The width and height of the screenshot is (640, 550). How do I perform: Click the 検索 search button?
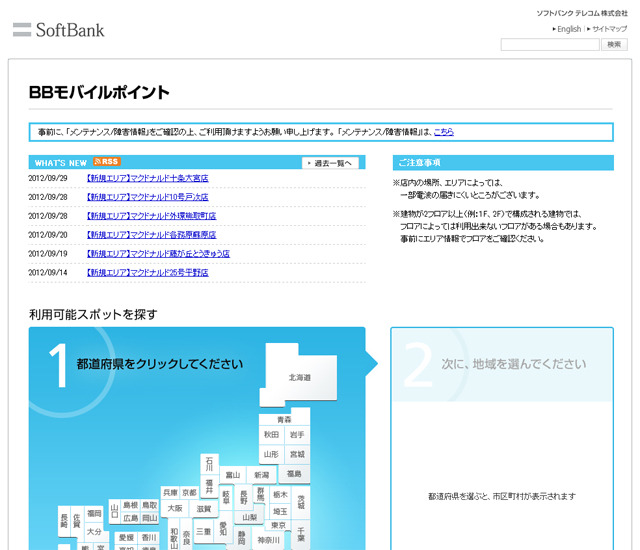614,44
